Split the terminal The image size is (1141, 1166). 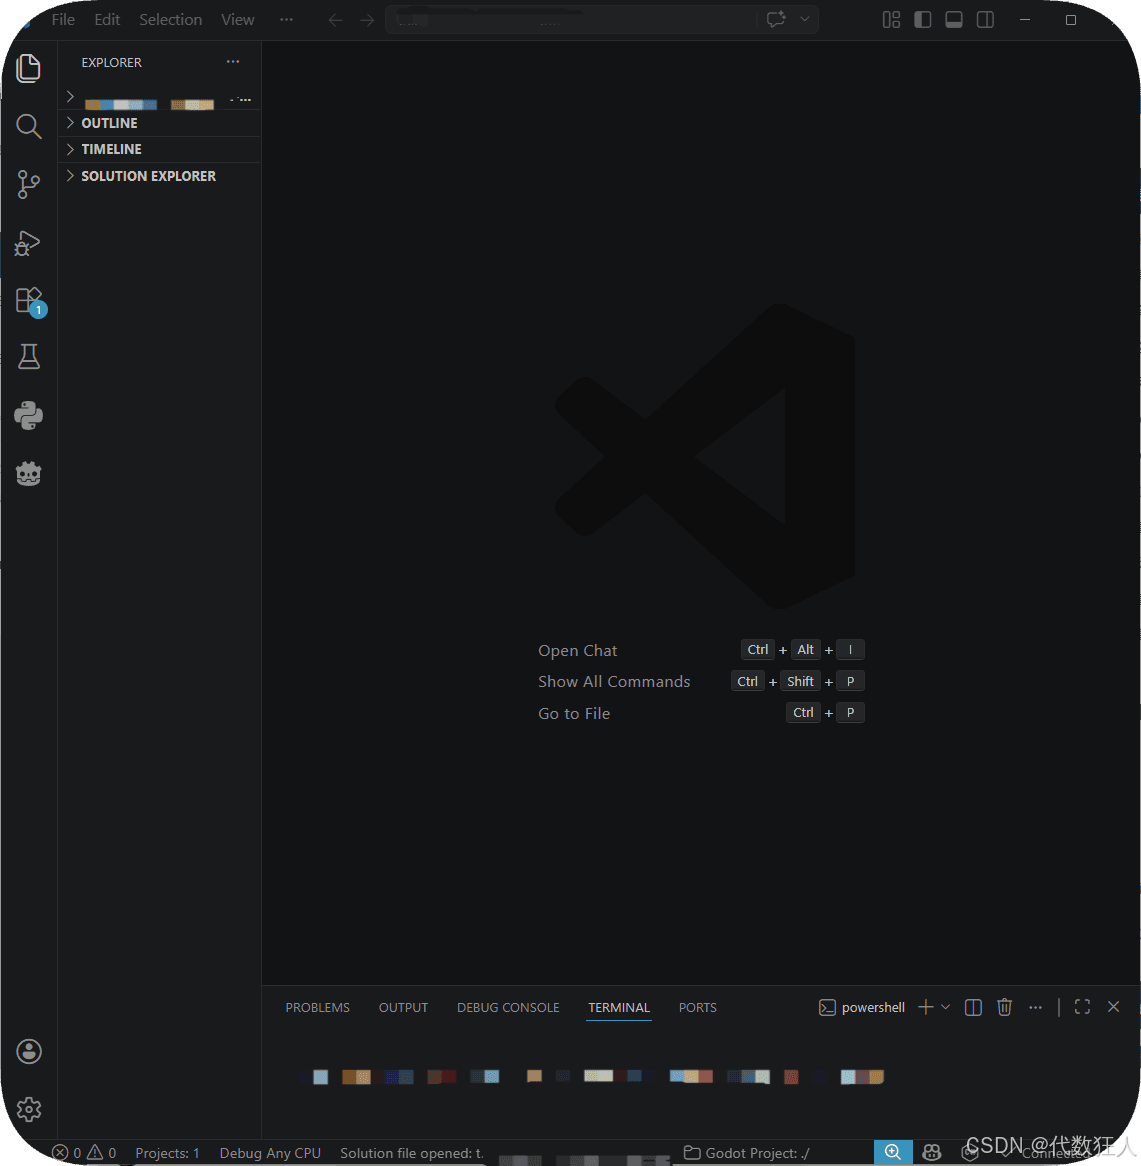(973, 1008)
